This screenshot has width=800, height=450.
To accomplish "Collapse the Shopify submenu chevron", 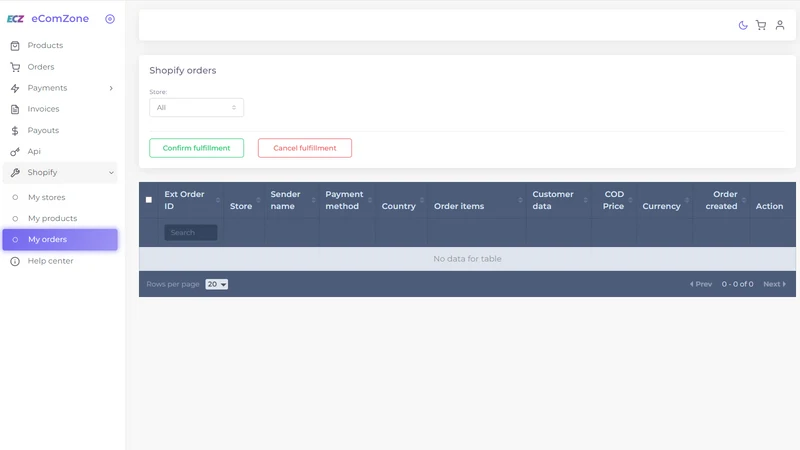I will pyautogui.click(x=111, y=172).
